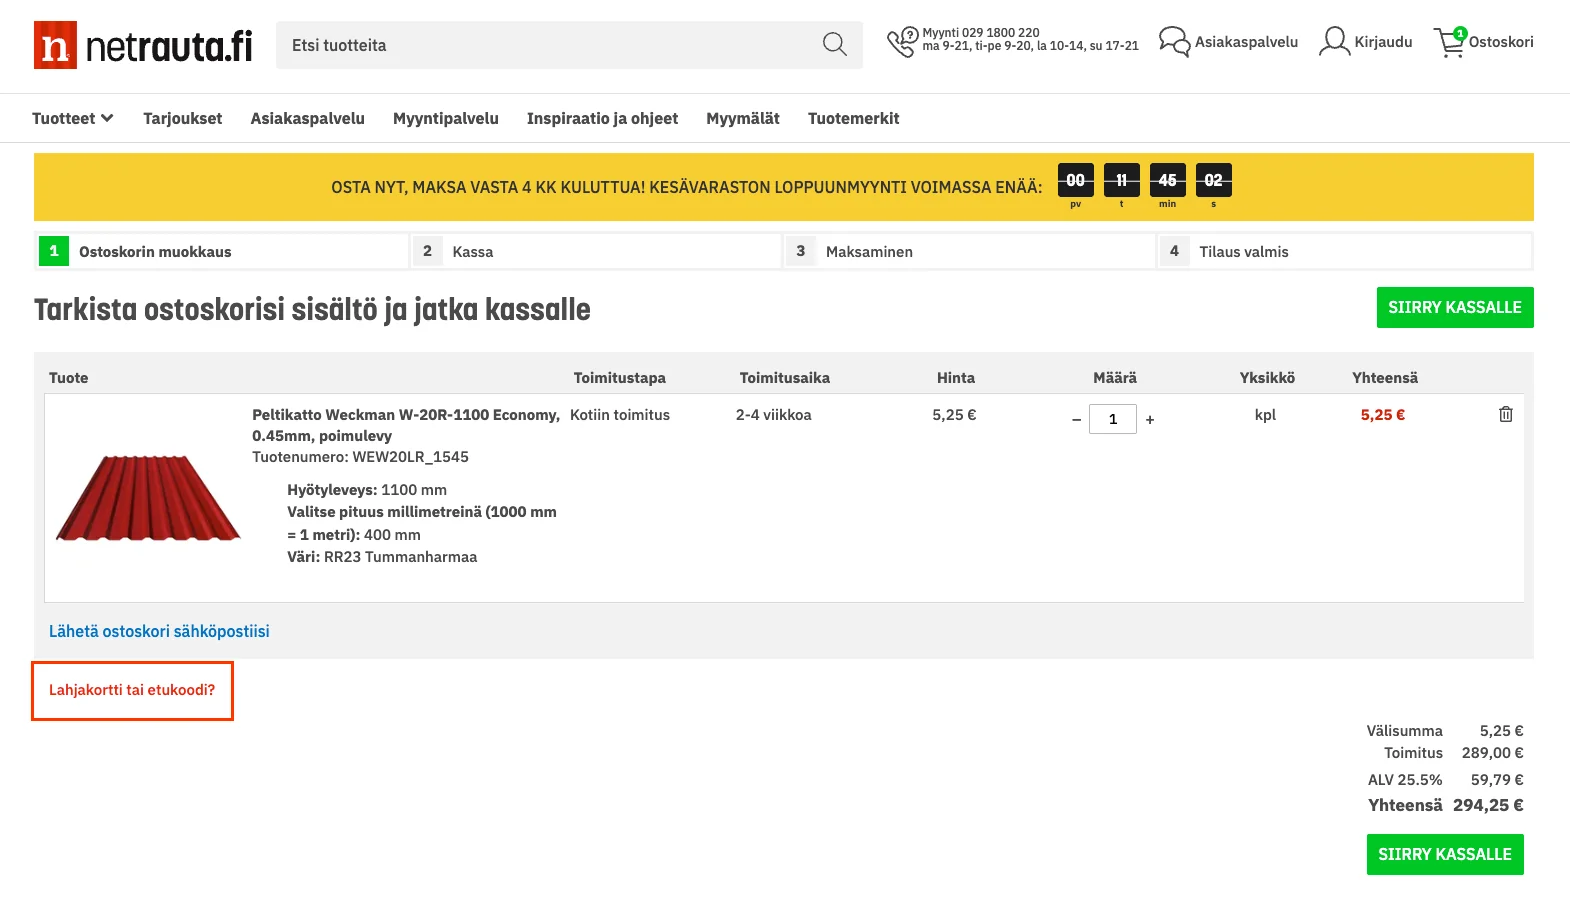Click the Määrä column header

tap(1115, 378)
